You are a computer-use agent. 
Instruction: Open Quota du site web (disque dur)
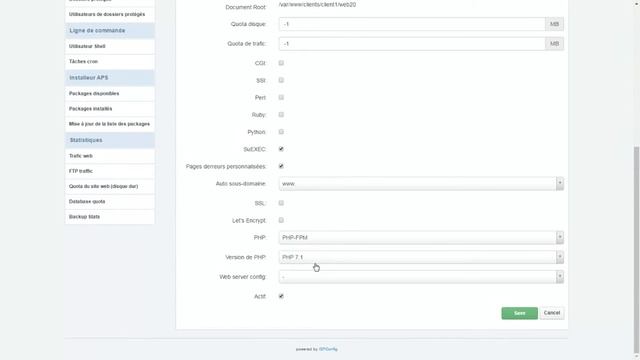tap(110, 187)
